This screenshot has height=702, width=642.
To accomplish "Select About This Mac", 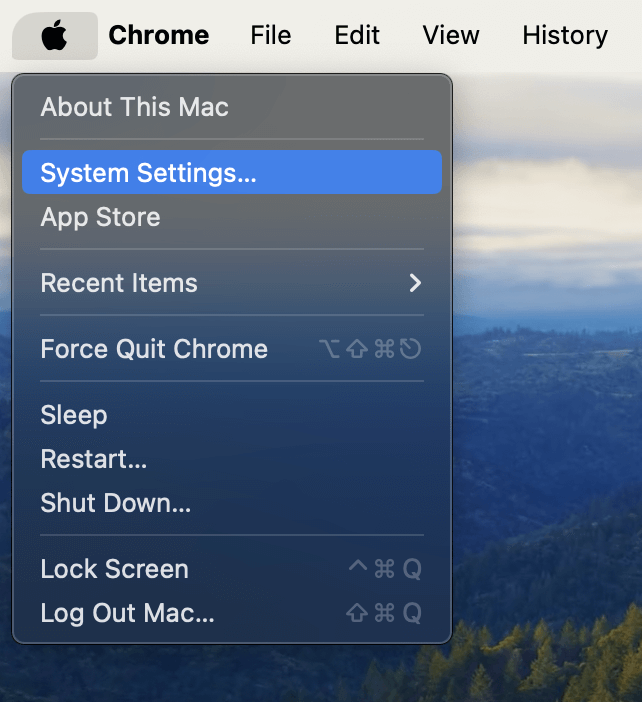I will point(134,107).
